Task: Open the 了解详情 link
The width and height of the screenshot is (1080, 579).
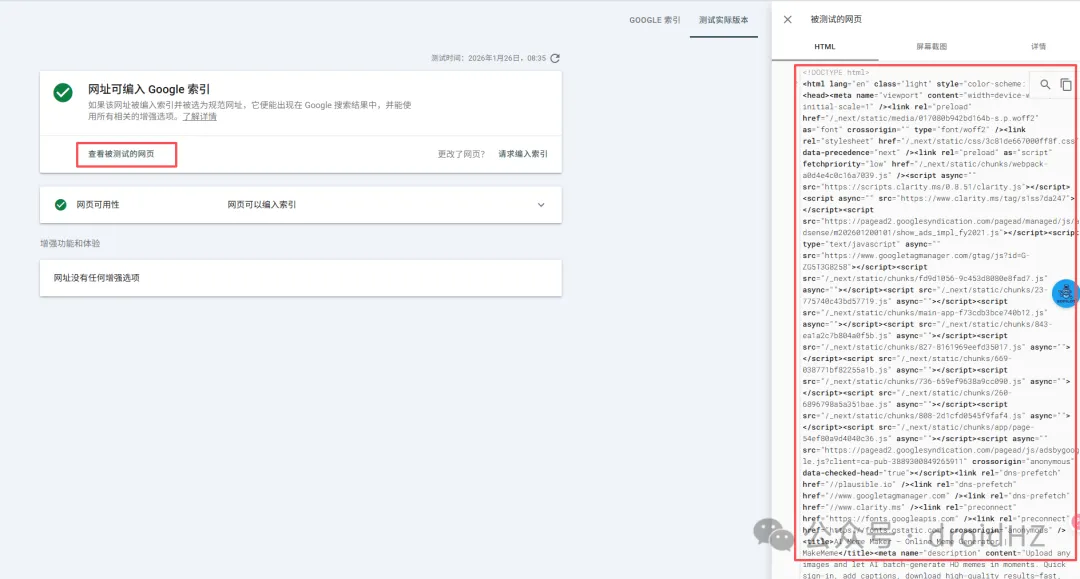Action: coord(199,117)
